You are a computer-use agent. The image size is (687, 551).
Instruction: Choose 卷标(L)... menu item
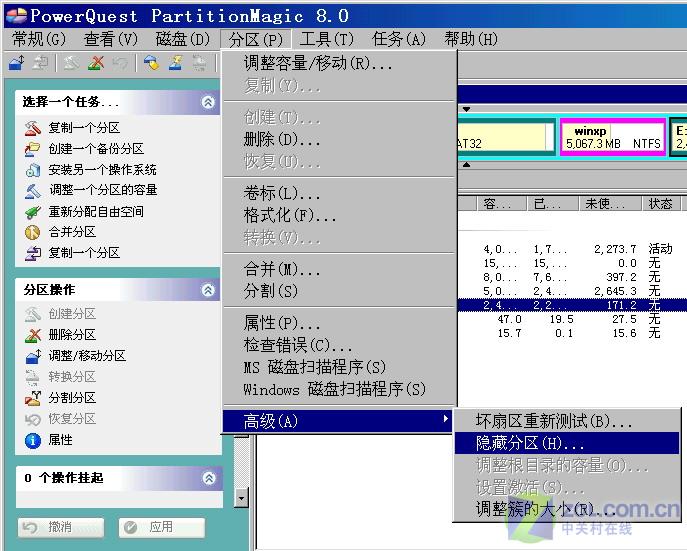click(340, 193)
